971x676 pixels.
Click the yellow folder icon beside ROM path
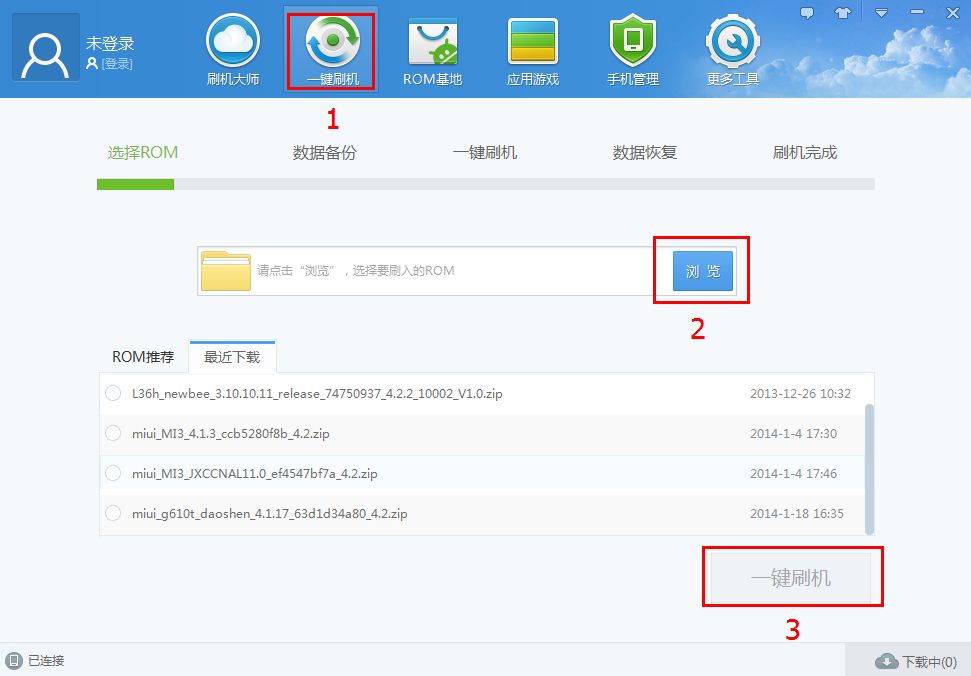227,270
